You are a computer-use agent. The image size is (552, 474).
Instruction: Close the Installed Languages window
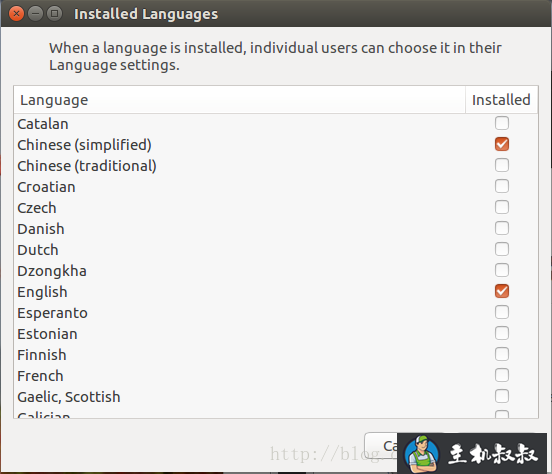click(x=16, y=14)
